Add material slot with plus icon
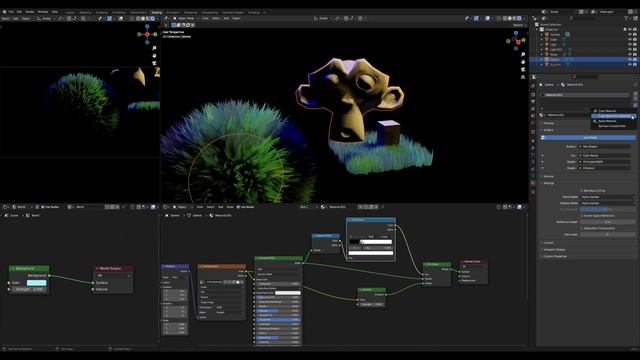 [635, 94]
